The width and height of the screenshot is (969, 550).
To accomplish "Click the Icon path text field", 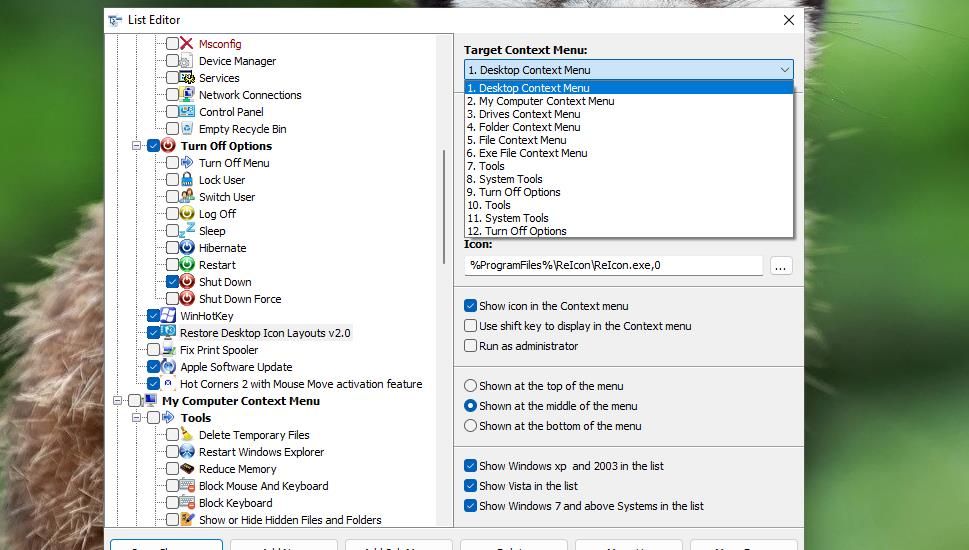I will coord(613,265).
